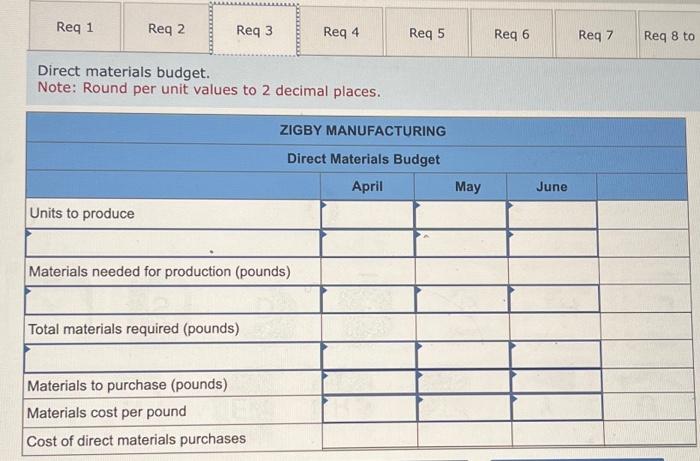Switch to the Req 1 tab
The image size is (700, 461).
(x=75, y=27)
